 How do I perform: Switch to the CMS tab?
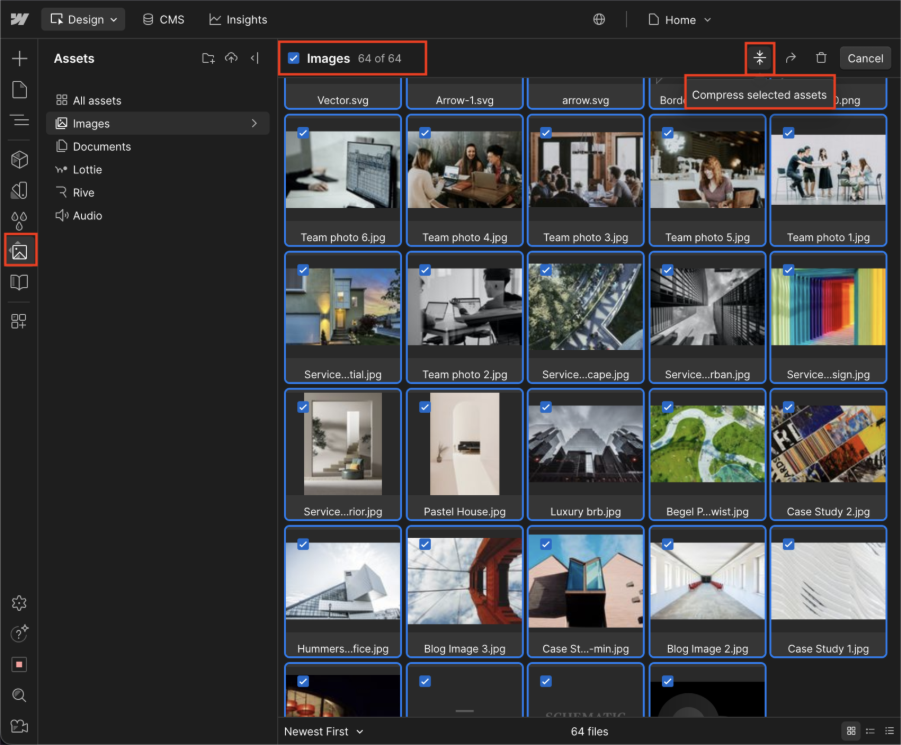click(x=163, y=19)
